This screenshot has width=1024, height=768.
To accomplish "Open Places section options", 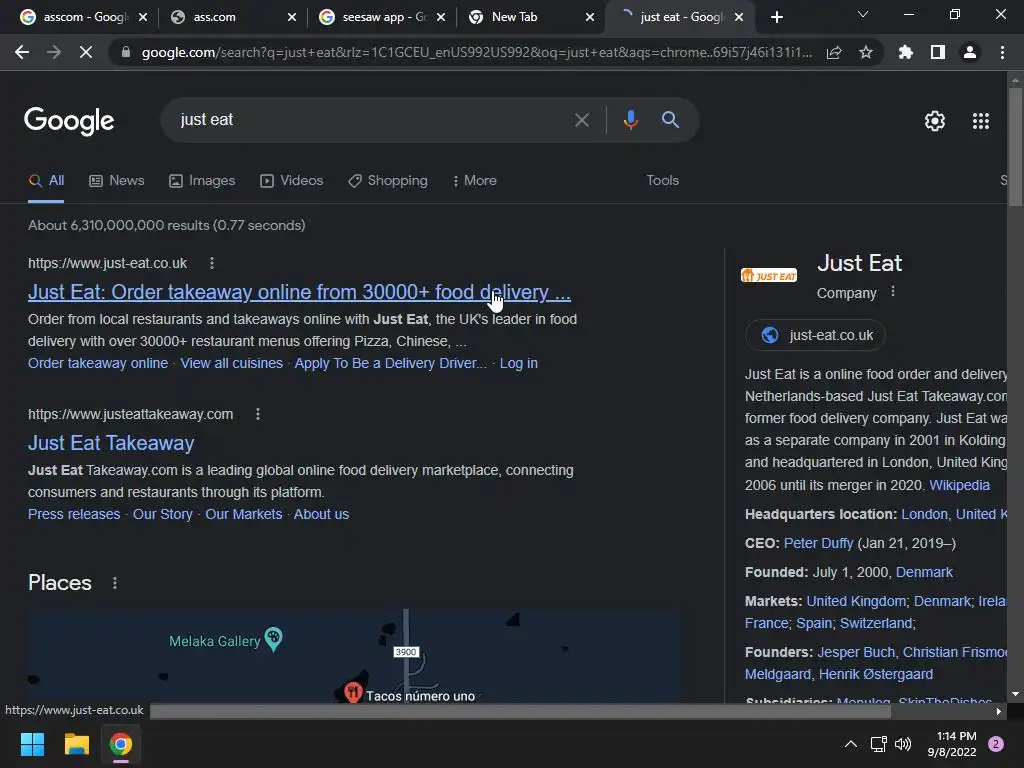I will click(115, 583).
